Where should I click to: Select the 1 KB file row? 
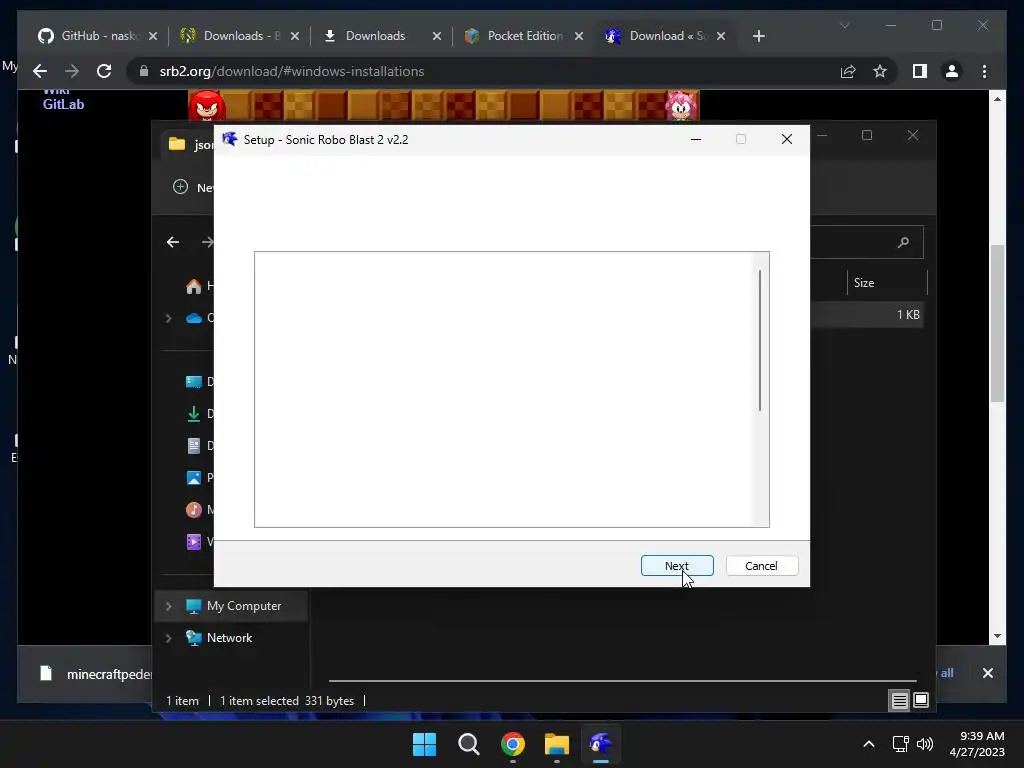point(866,315)
